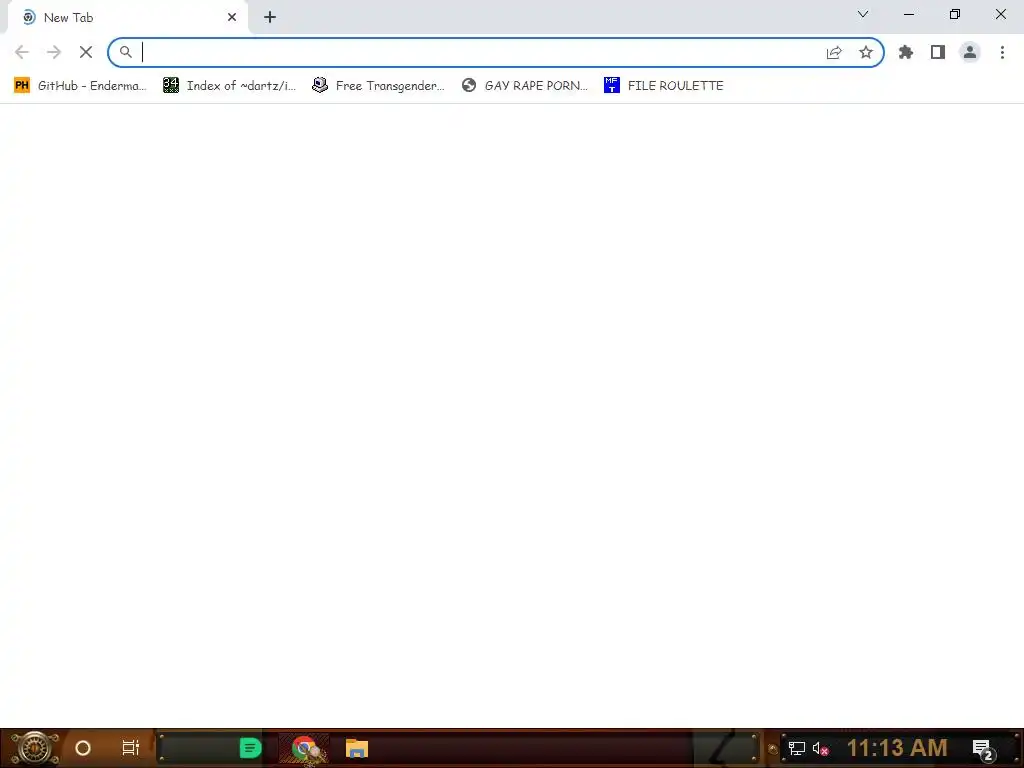Open the Extensions puzzle-piece menu
The width and height of the screenshot is (1024, 768).
point(906,52)
